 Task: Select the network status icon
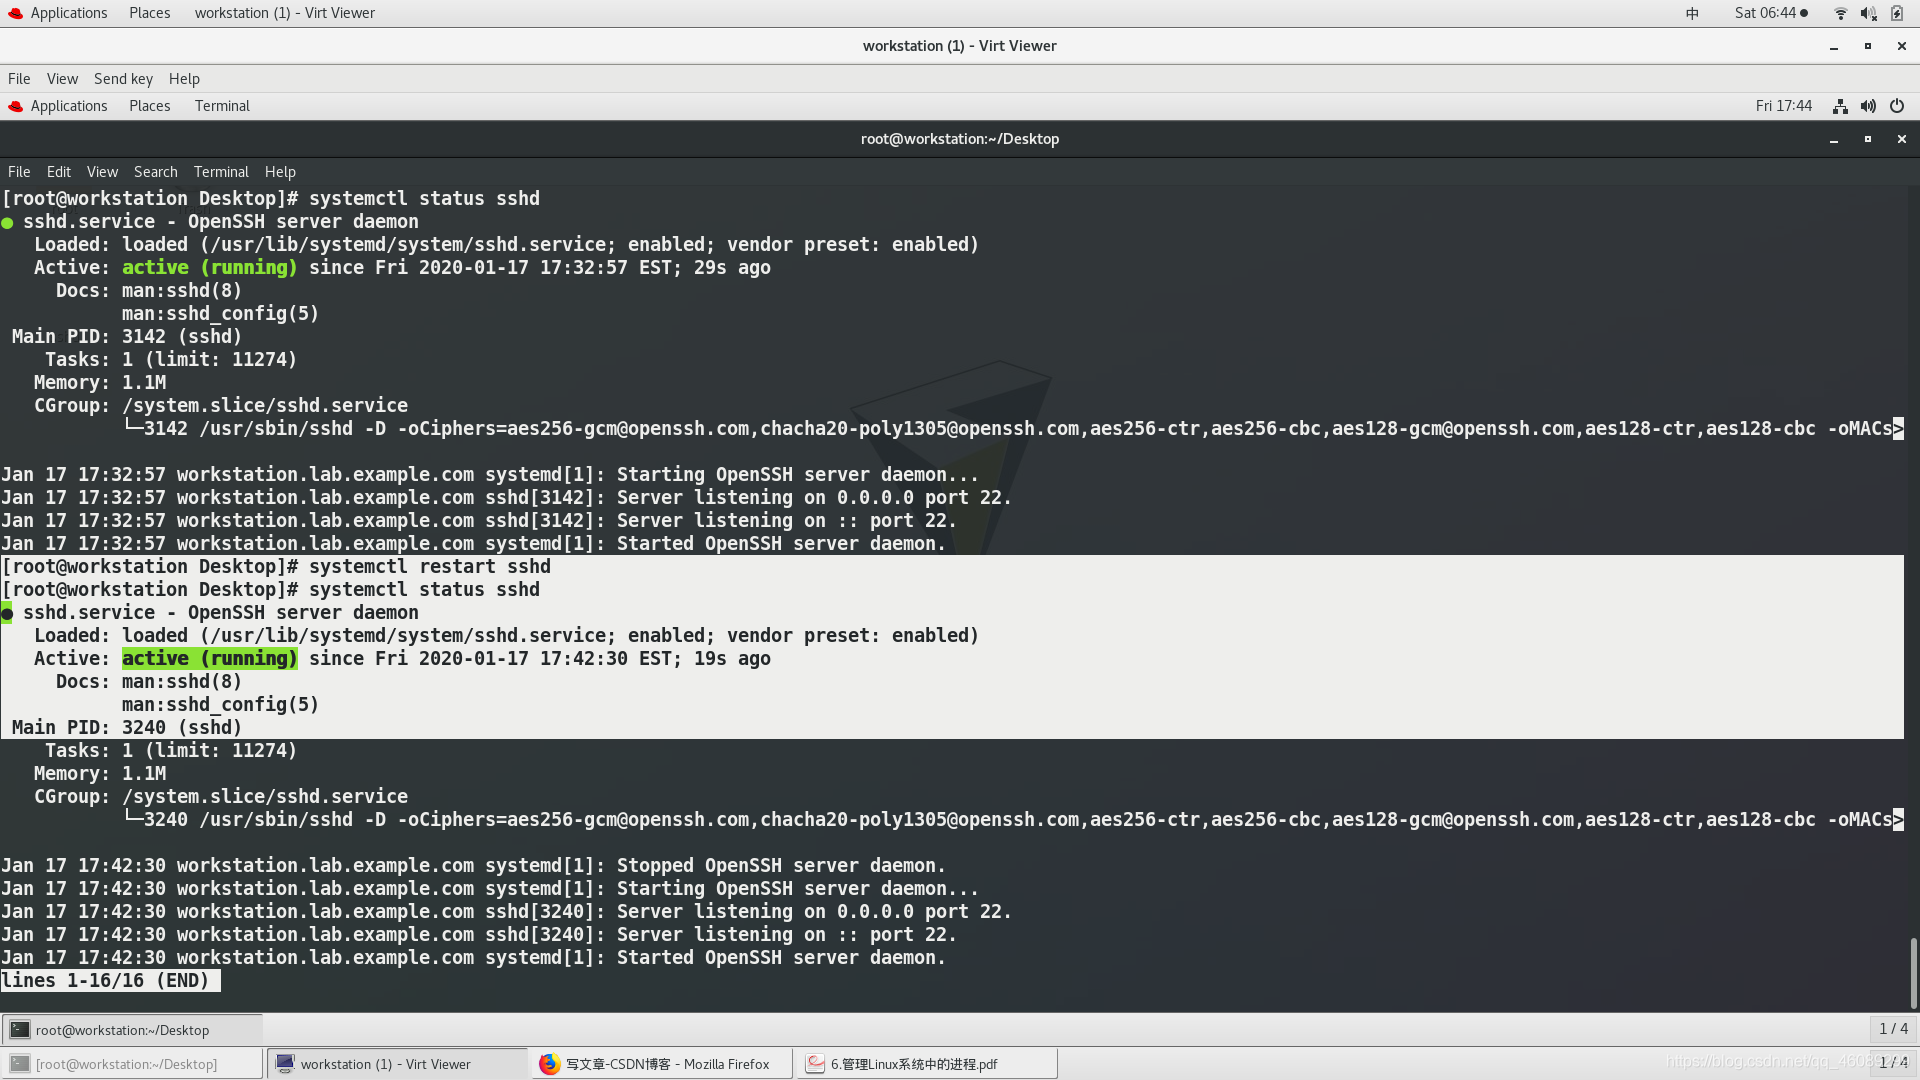[x=1838, y=13]
